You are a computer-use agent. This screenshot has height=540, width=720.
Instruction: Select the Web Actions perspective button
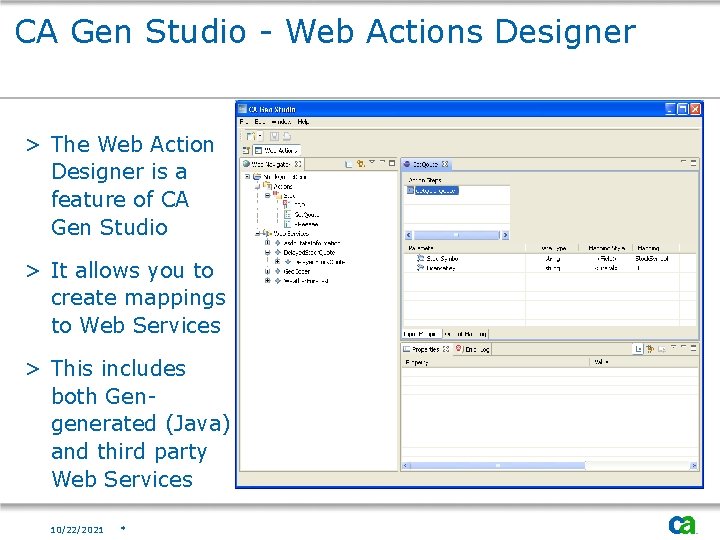coord(277,150)
